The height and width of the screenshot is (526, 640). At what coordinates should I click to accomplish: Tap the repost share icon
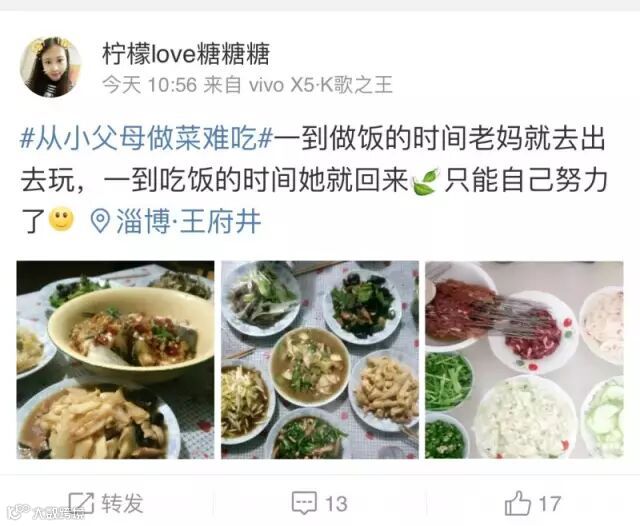coord(81,503)
